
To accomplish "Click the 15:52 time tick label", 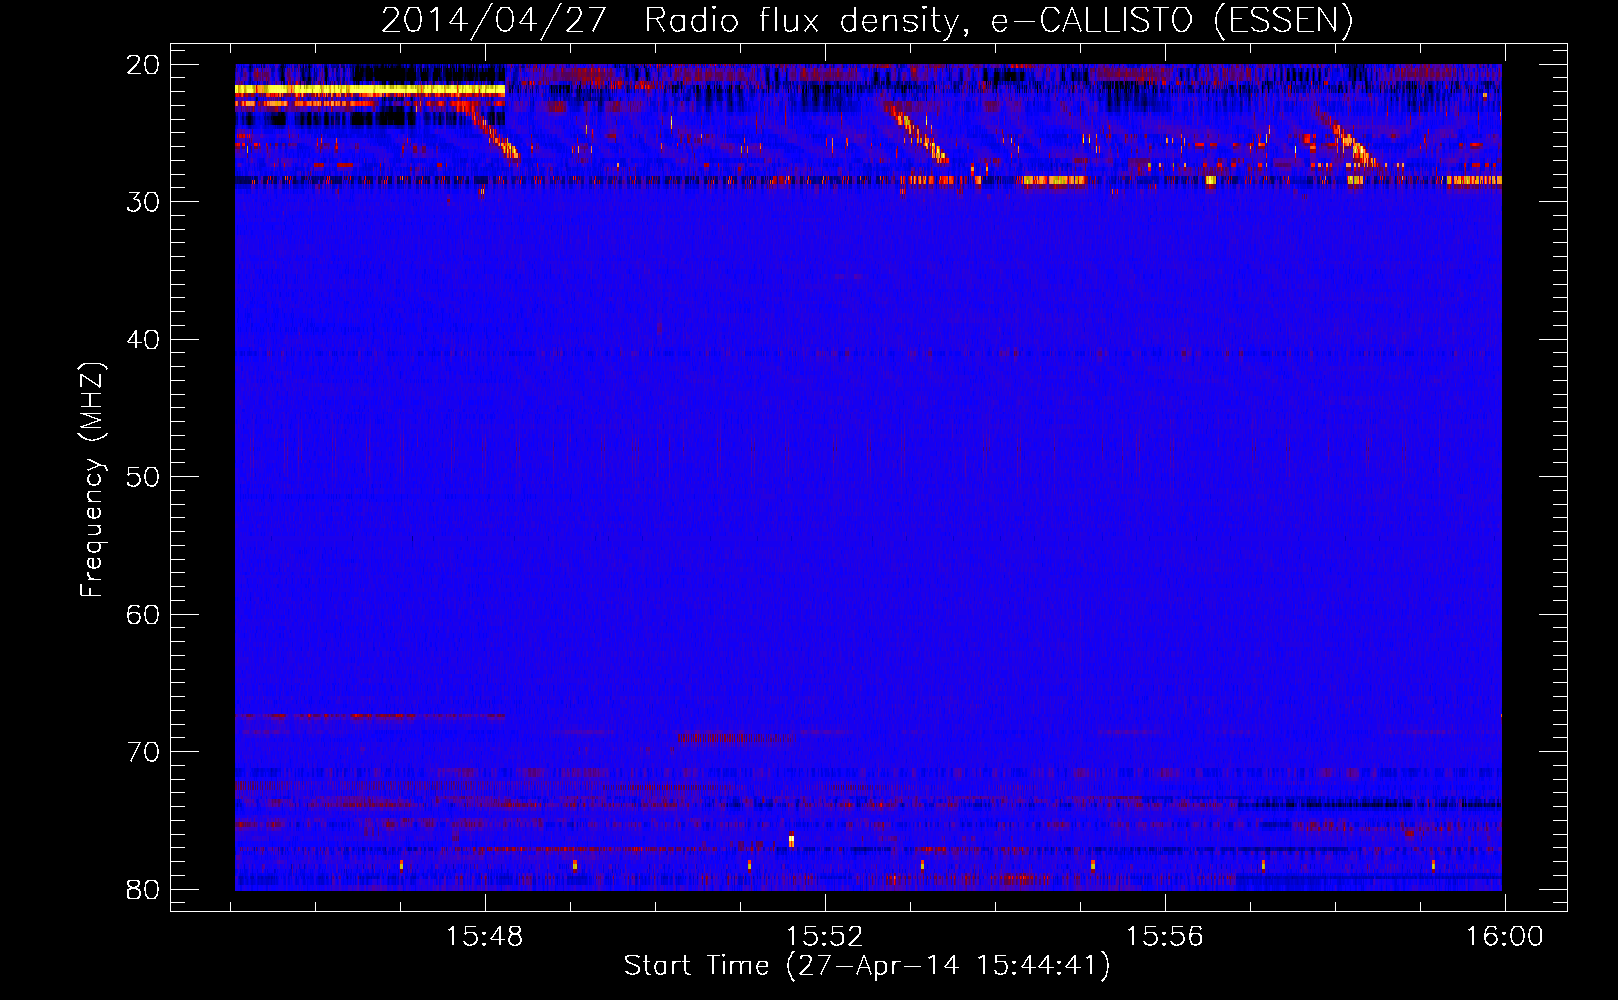I will 825,937.
